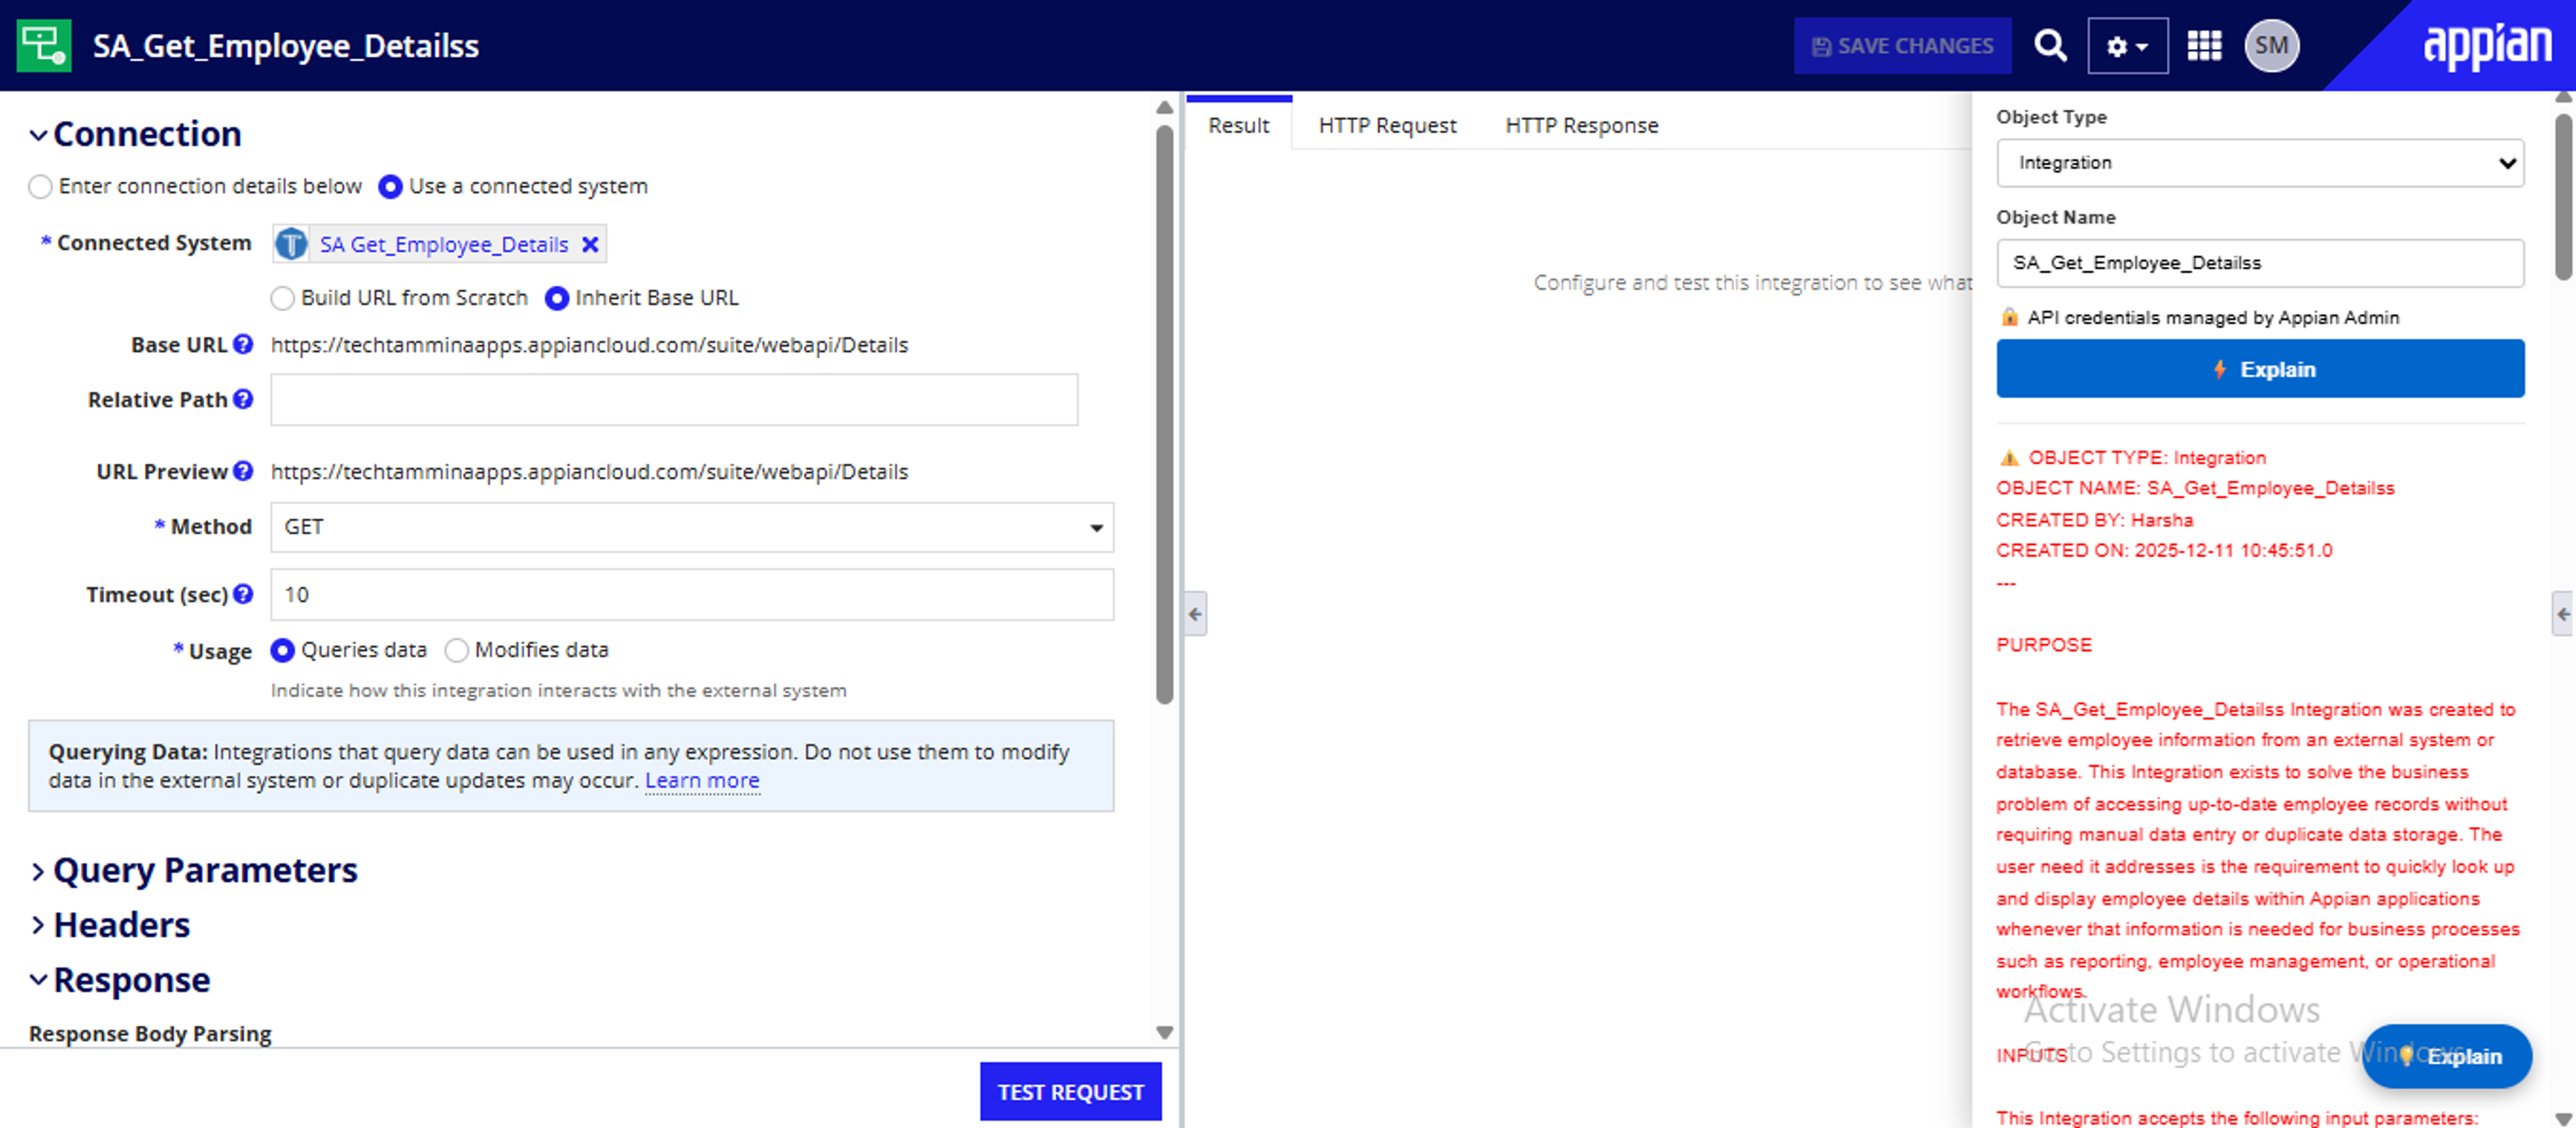
Task: Collapse the Response section
Action: [x=38, y=980]
